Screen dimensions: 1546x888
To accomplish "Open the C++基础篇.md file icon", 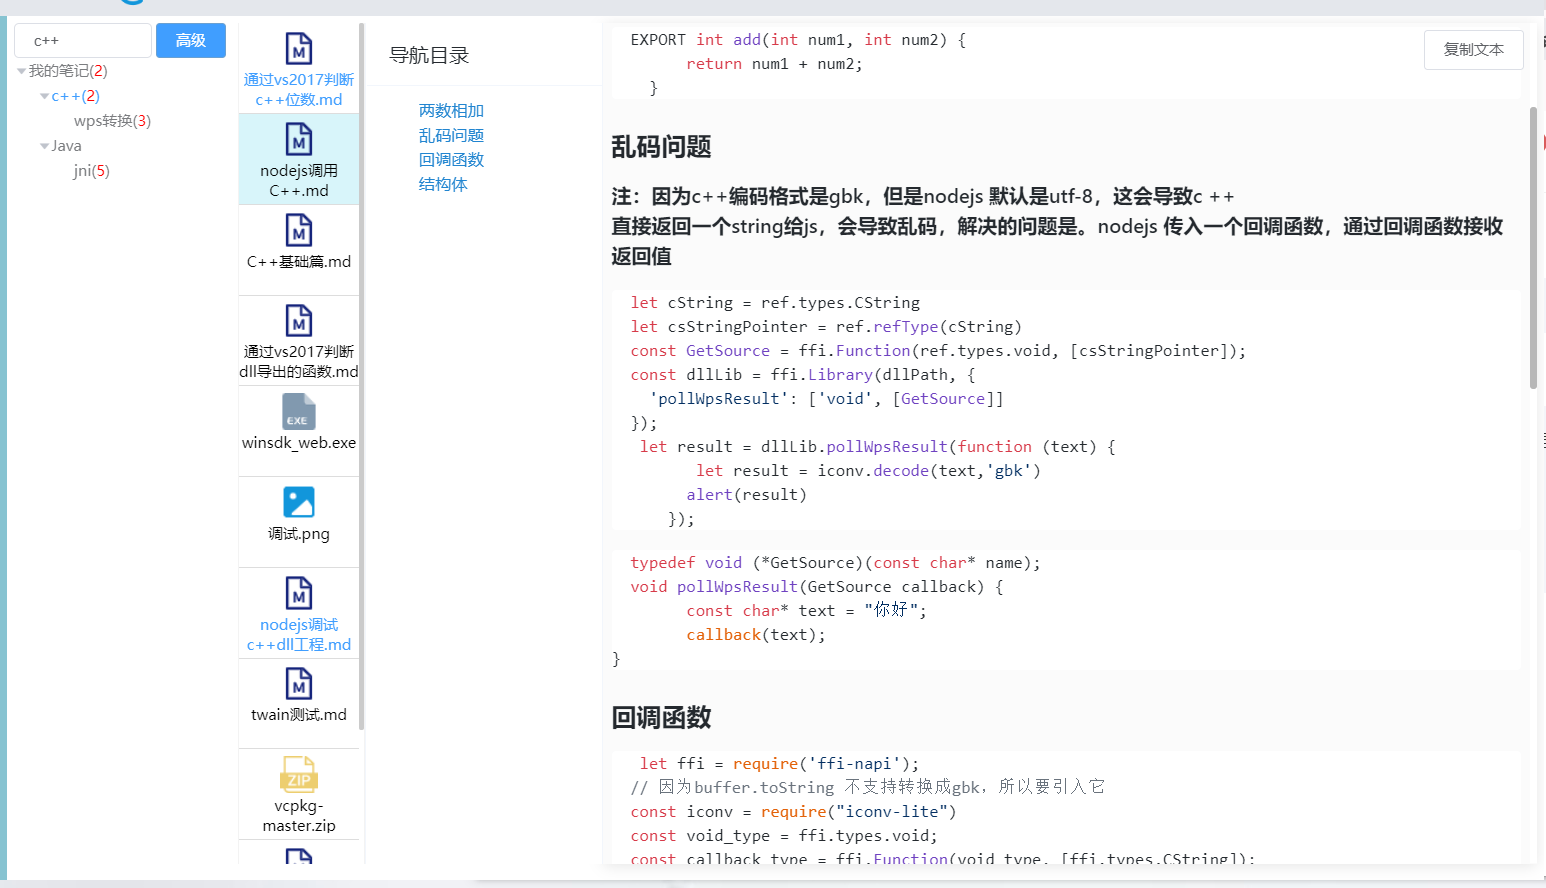I will coord(299,230).
